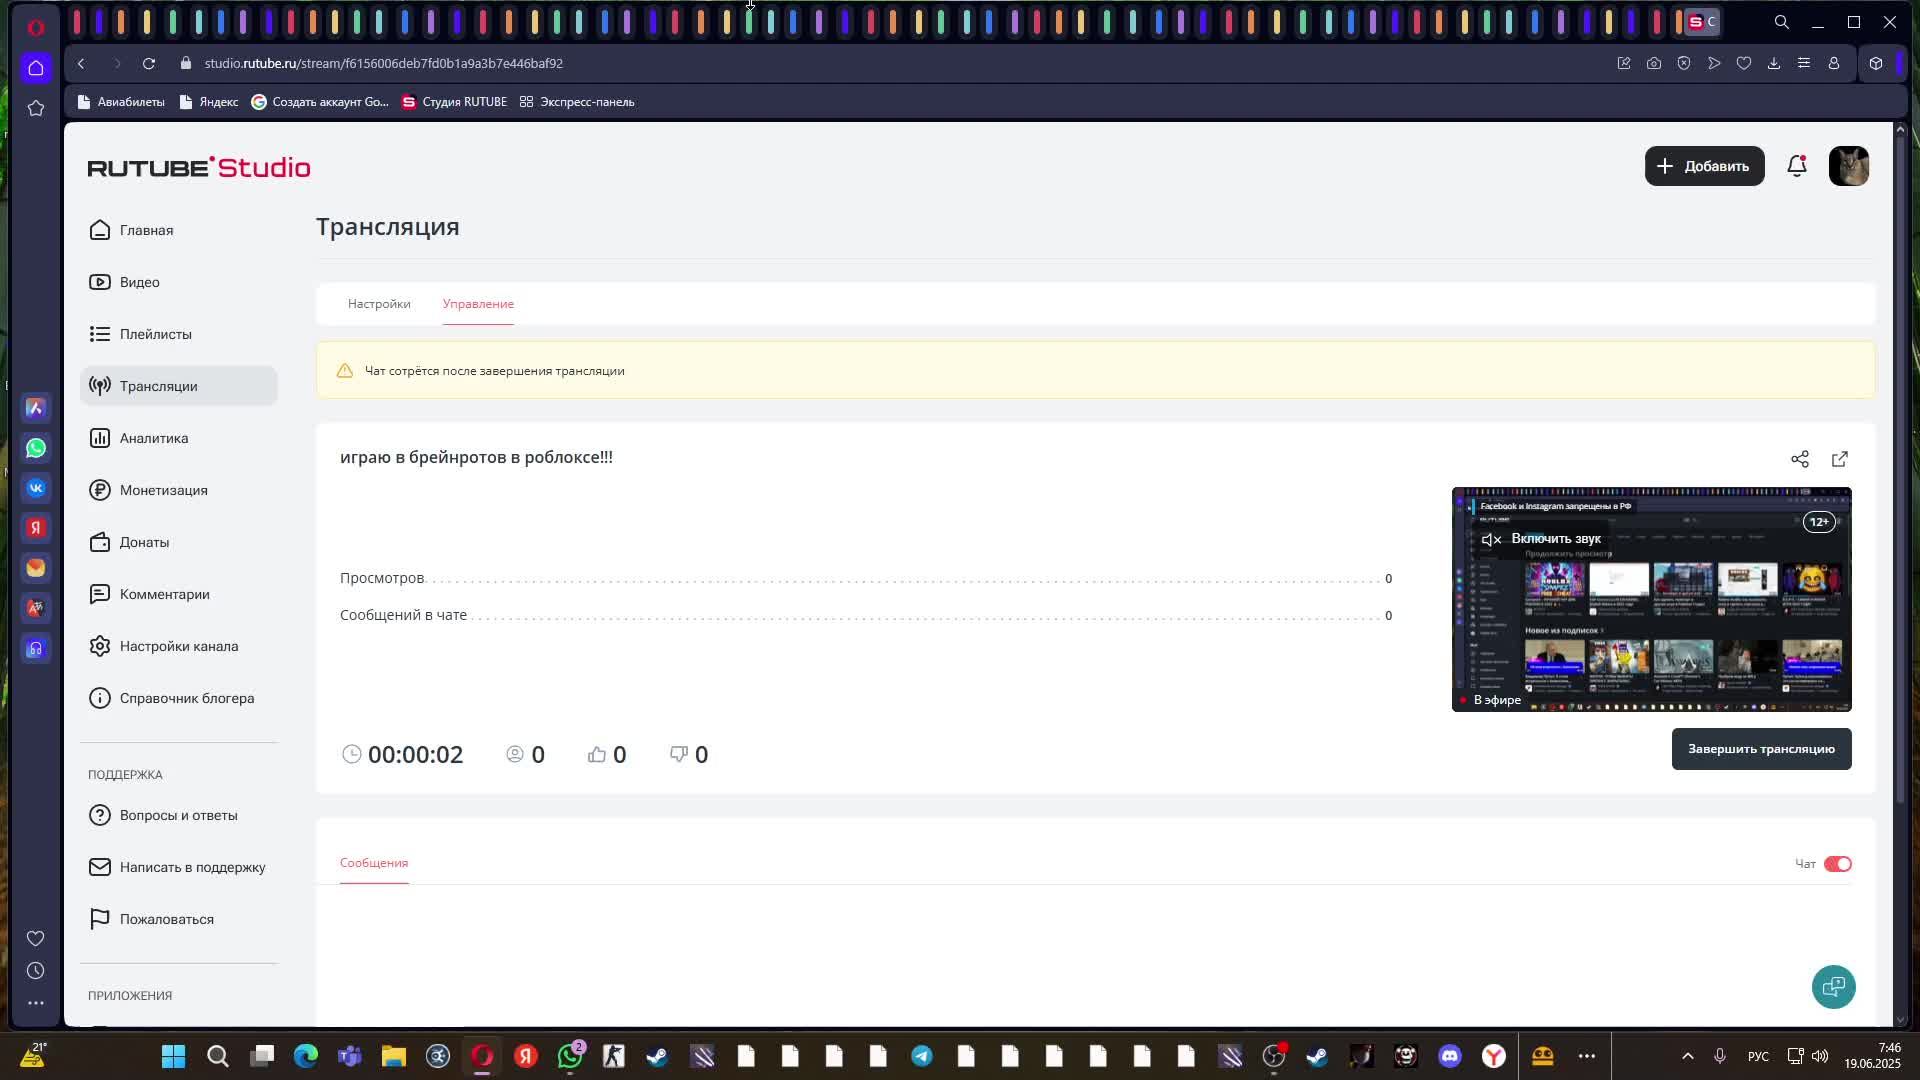Open the bookmarks star icon in Opera sidebar

[36, 108]
